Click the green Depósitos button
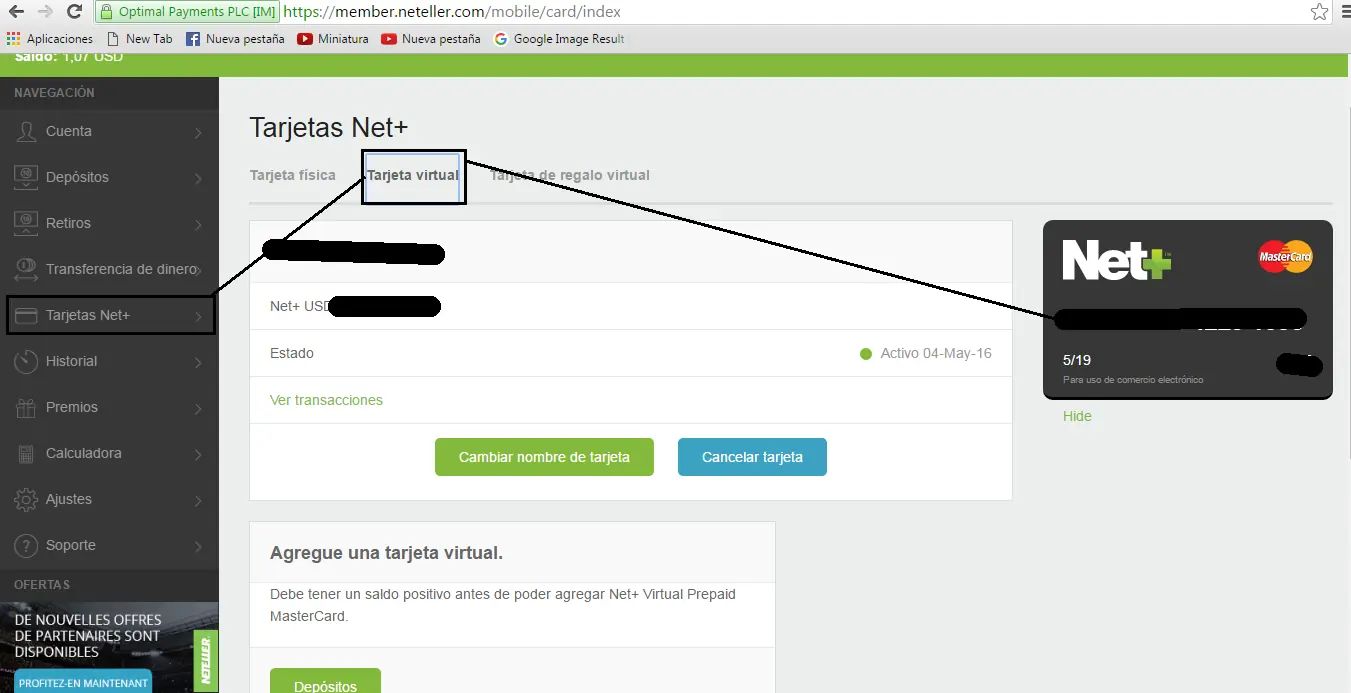The height and width of the screenshot is (693, 1351). [325, 681]
